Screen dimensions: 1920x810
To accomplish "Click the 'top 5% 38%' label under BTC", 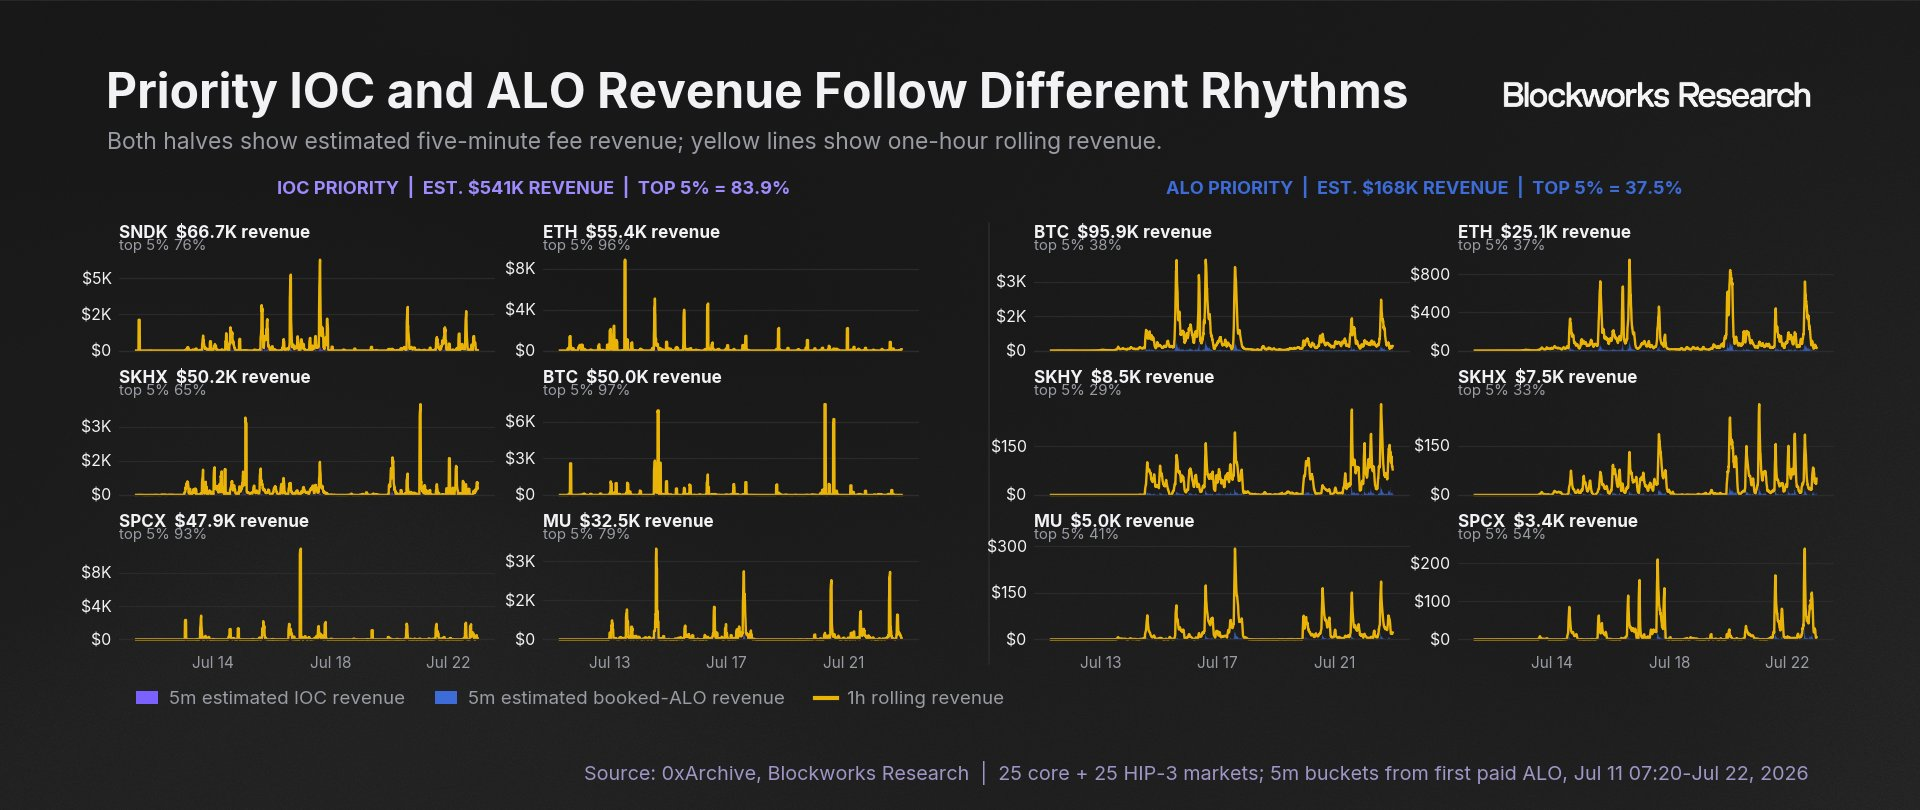I will 1077,245.
